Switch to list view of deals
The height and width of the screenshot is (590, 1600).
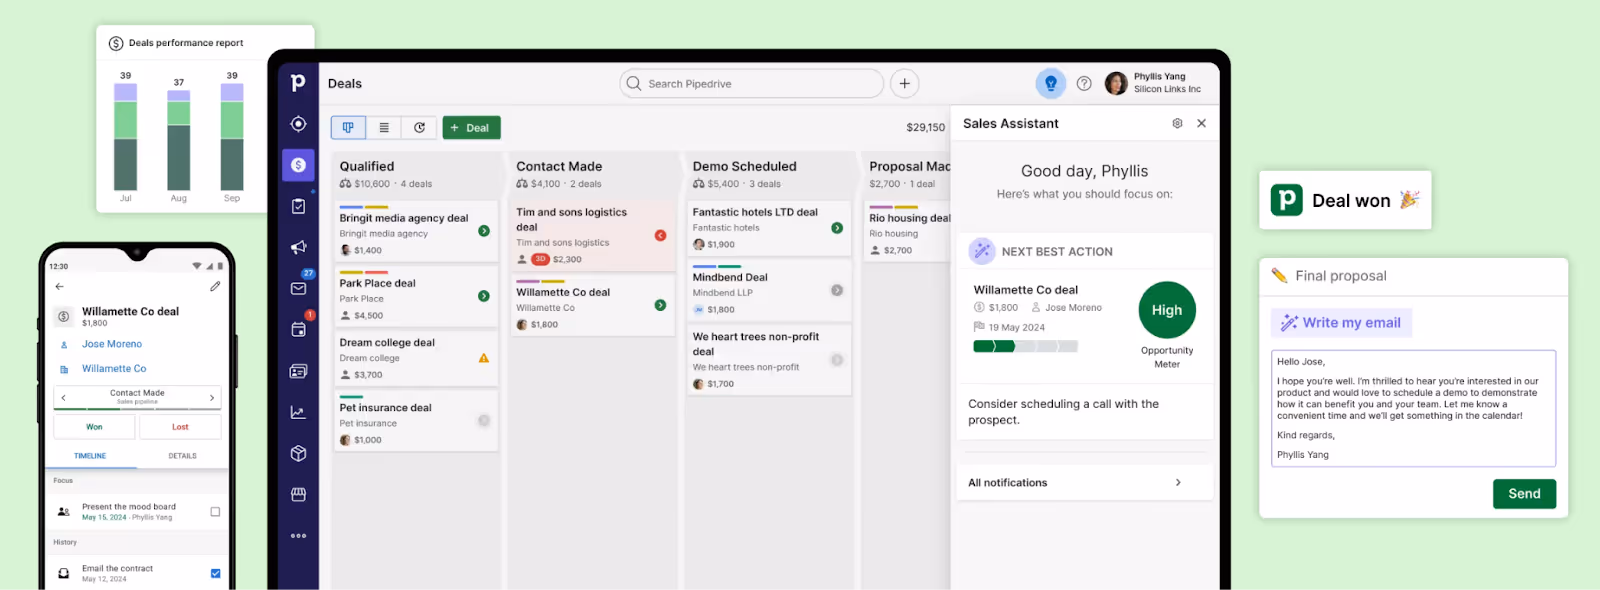(384, 127)
